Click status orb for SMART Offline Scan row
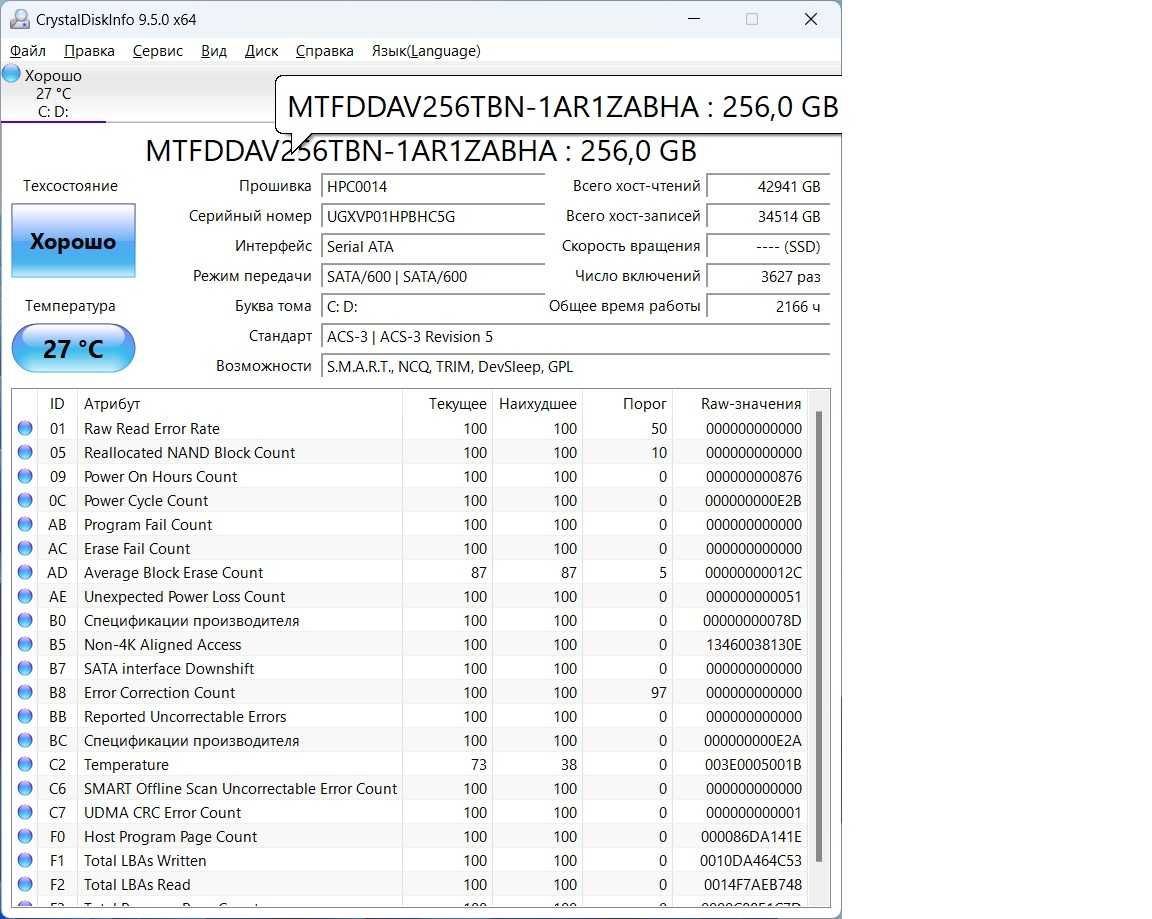 pos(25,788)
